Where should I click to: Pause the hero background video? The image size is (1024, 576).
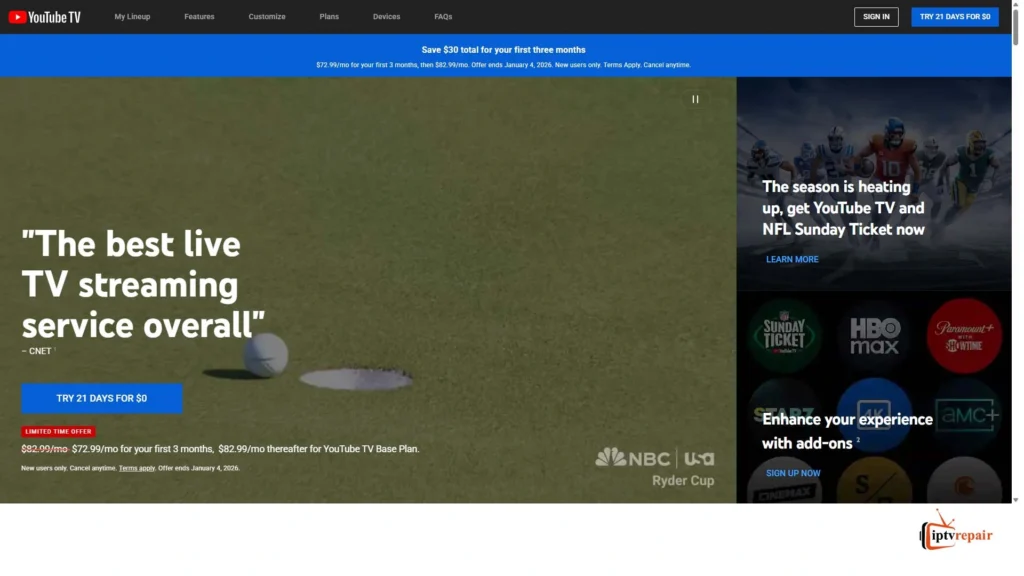pos(695,99)
